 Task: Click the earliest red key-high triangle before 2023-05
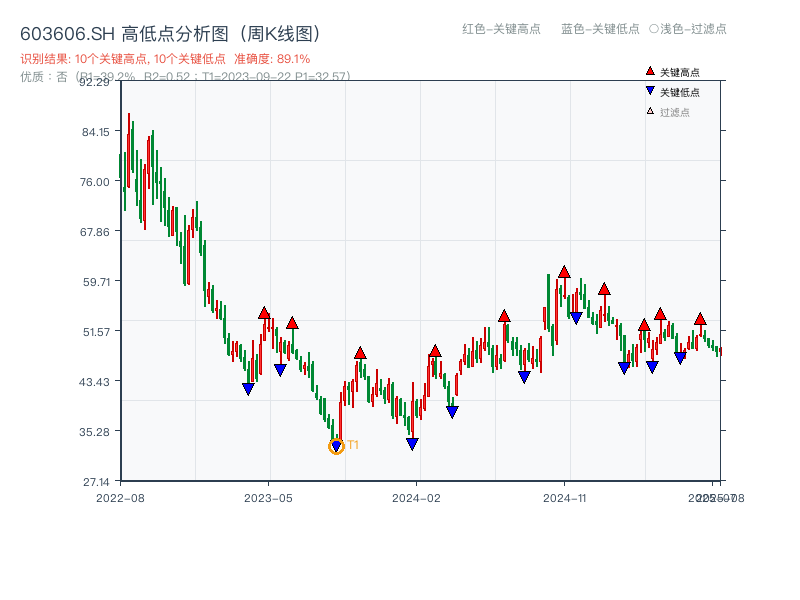point(264,313)
